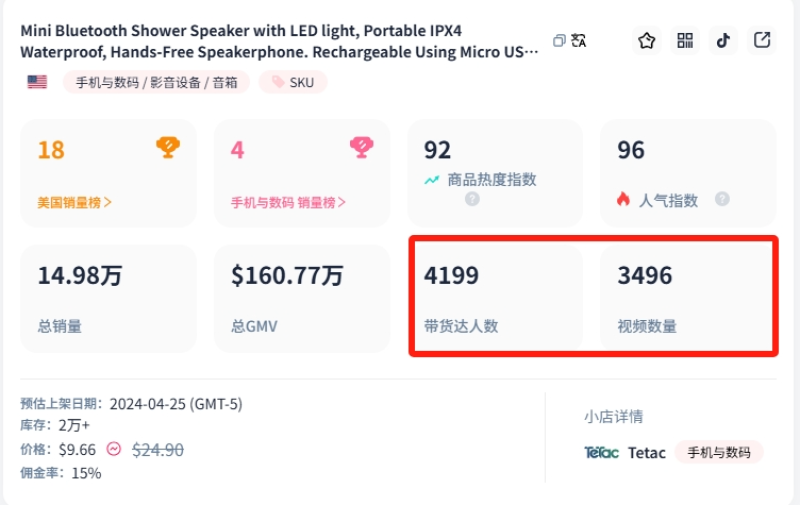Click the translate title icon
The width and height of the screenshot is (800, 505).
coord(578,41)
